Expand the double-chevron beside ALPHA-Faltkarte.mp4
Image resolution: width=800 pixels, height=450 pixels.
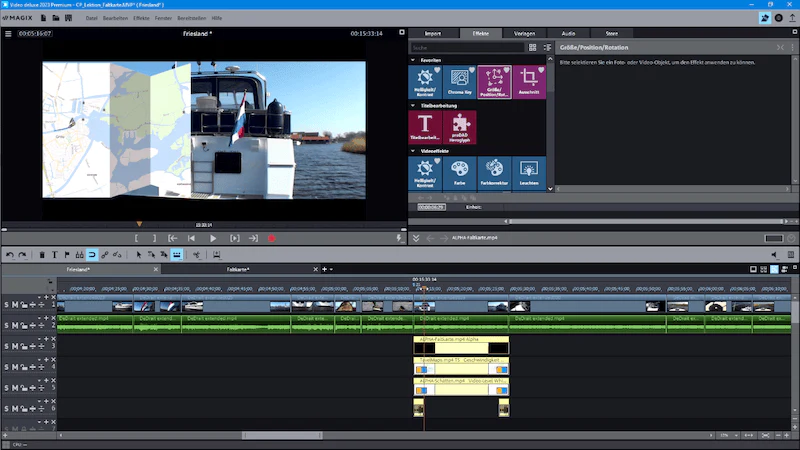416,238
